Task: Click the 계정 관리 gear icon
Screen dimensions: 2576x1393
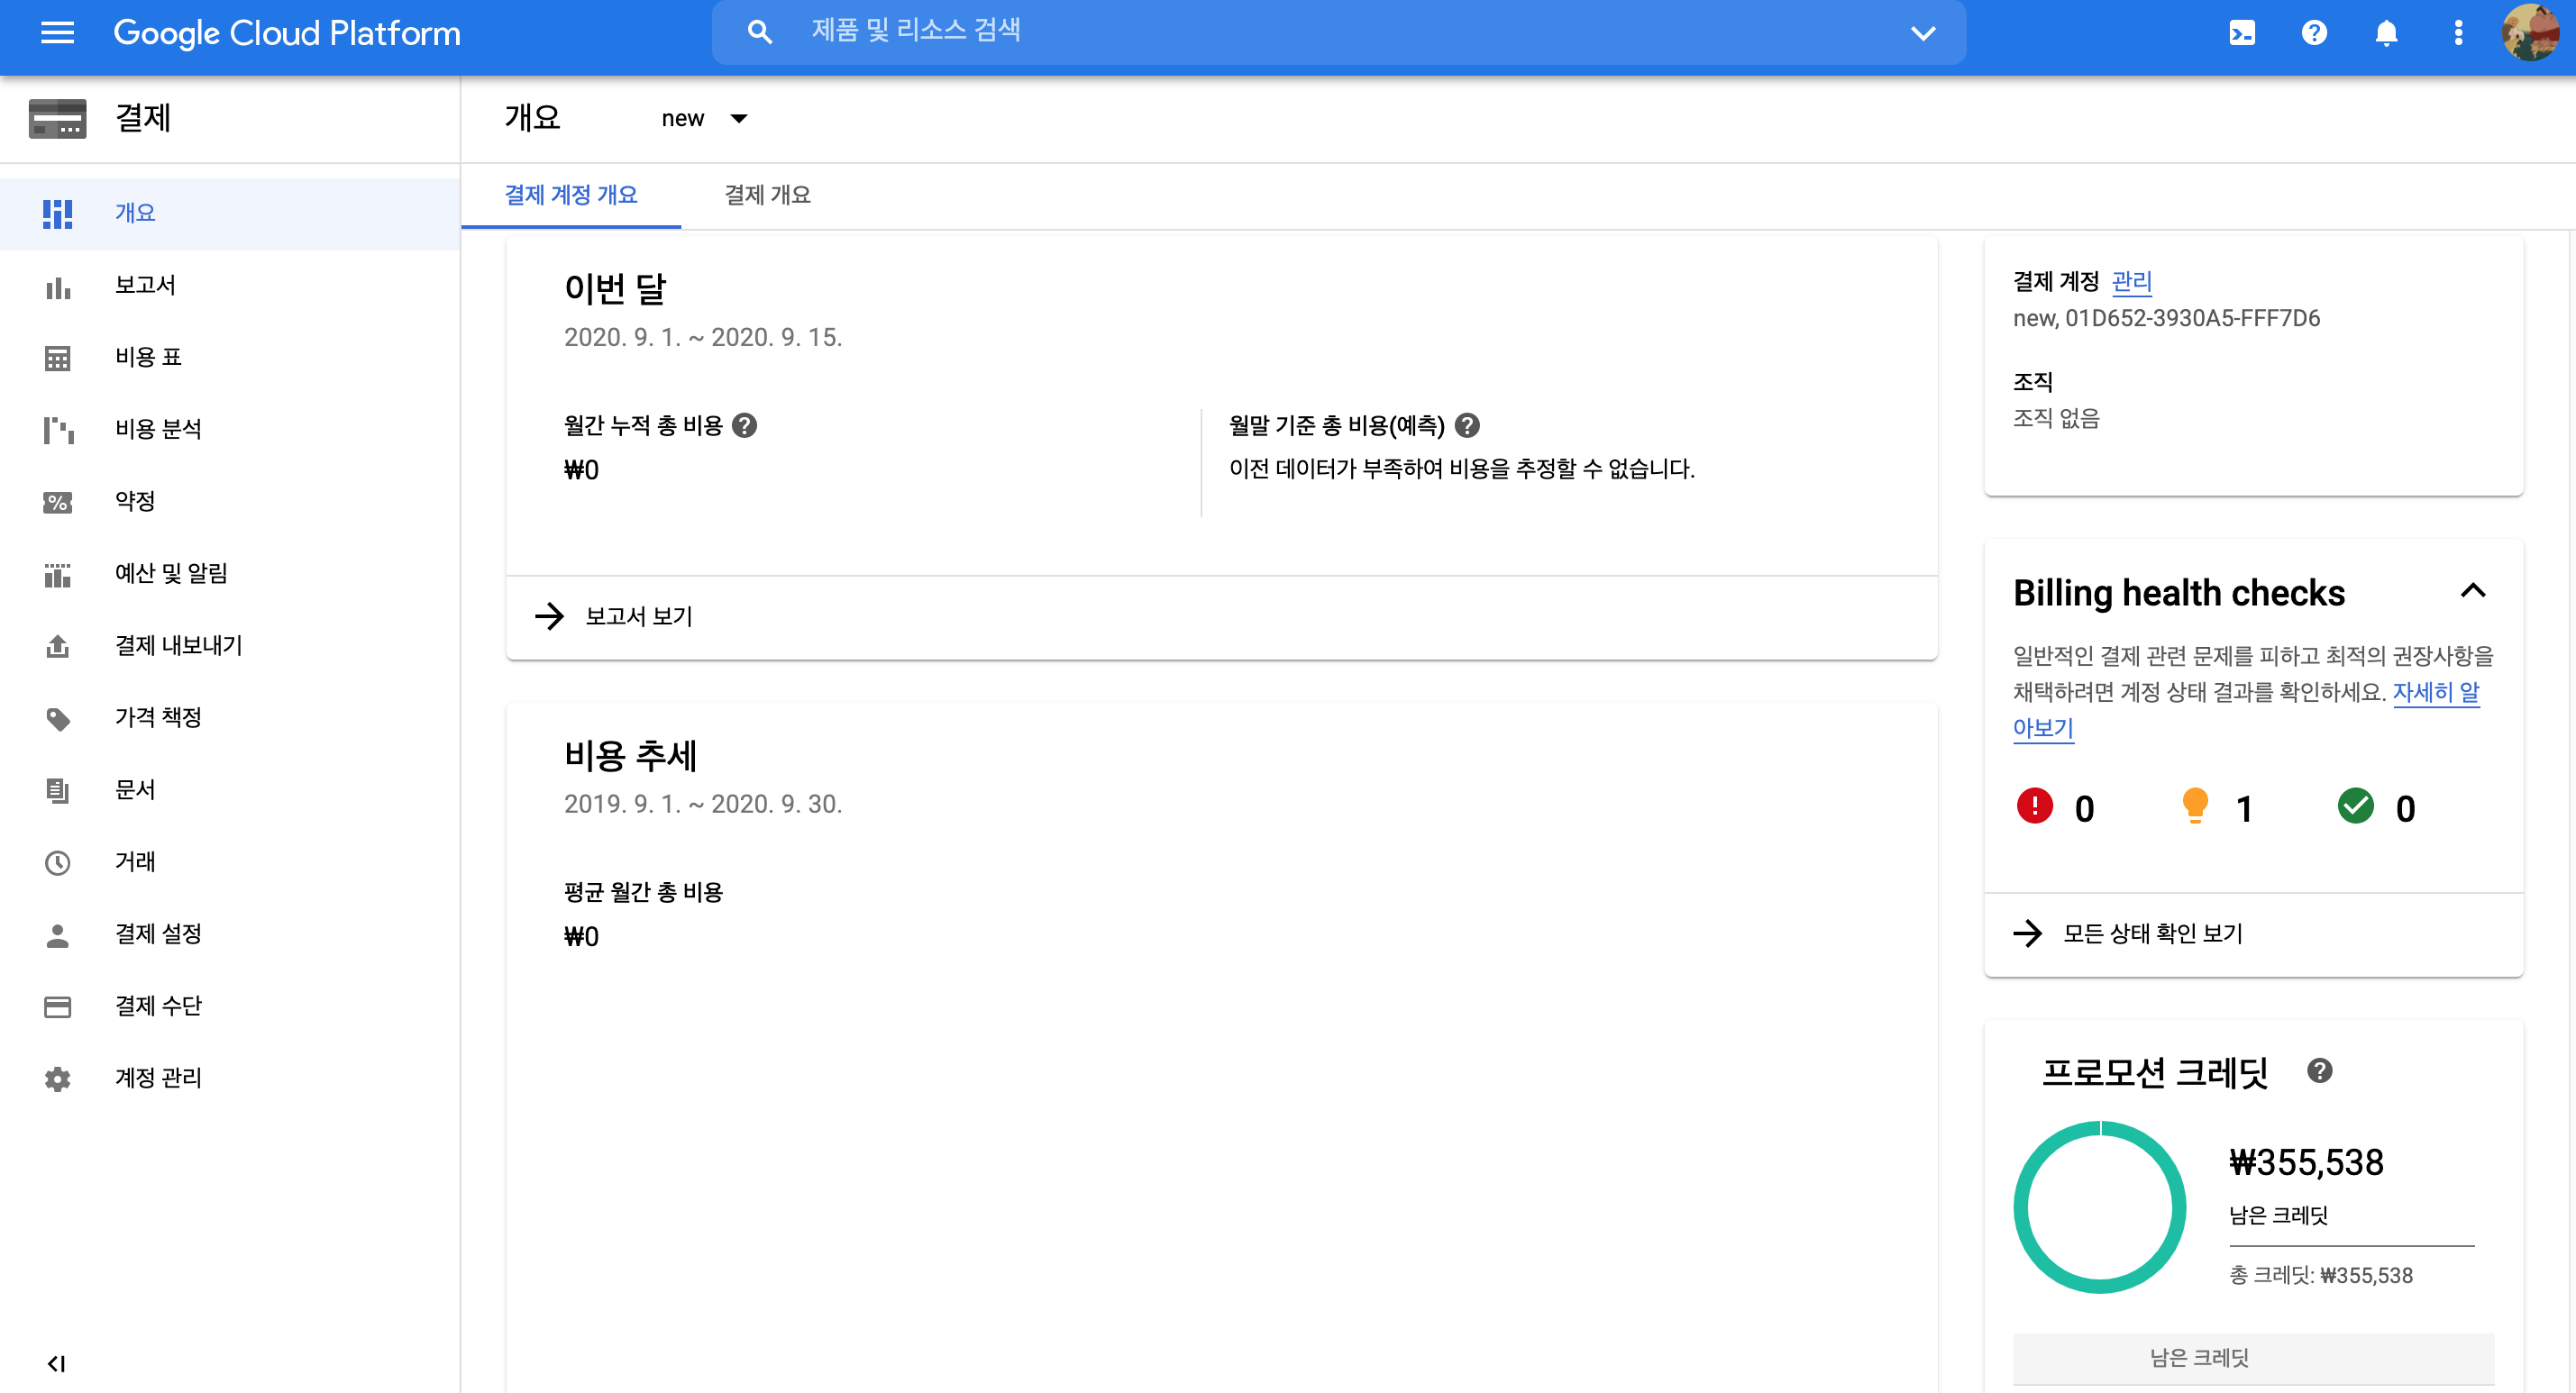Action: [57, 1079]
